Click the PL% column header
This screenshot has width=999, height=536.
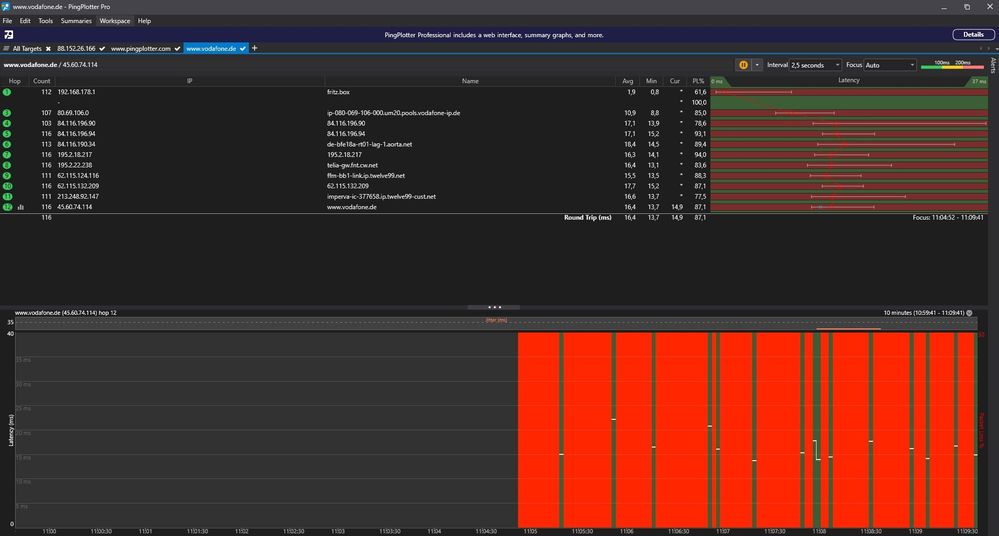point(698,81)
